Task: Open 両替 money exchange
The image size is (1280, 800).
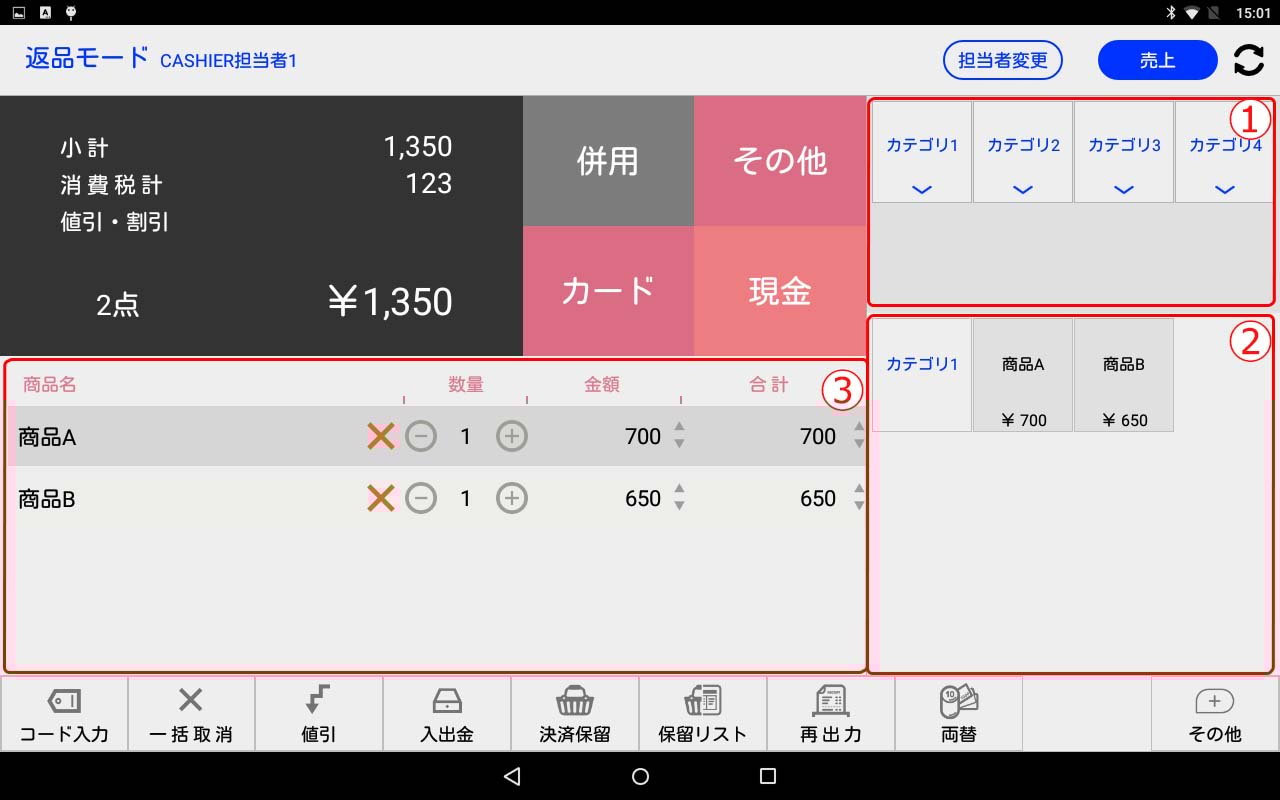Action: coord(959,714)
